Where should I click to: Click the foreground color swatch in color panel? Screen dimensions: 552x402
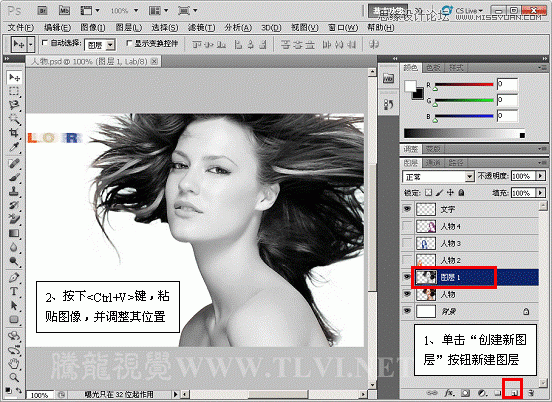point(410,86)
